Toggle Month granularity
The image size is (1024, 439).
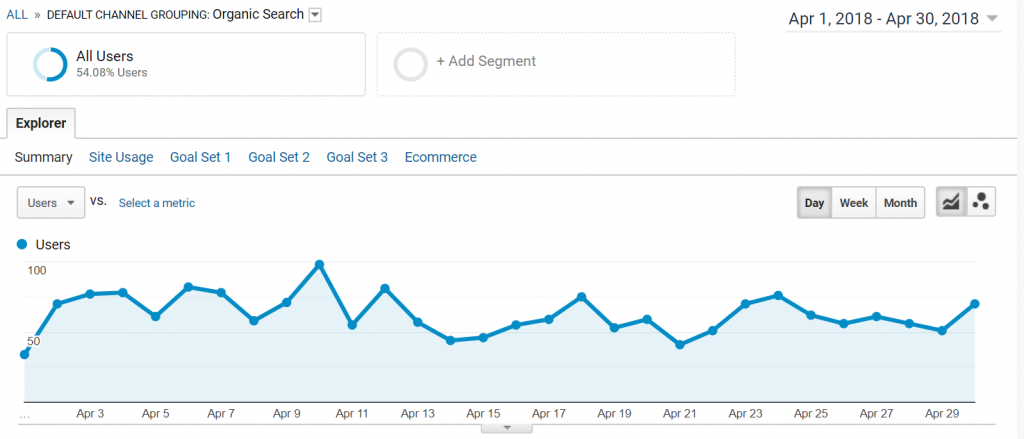900,203
